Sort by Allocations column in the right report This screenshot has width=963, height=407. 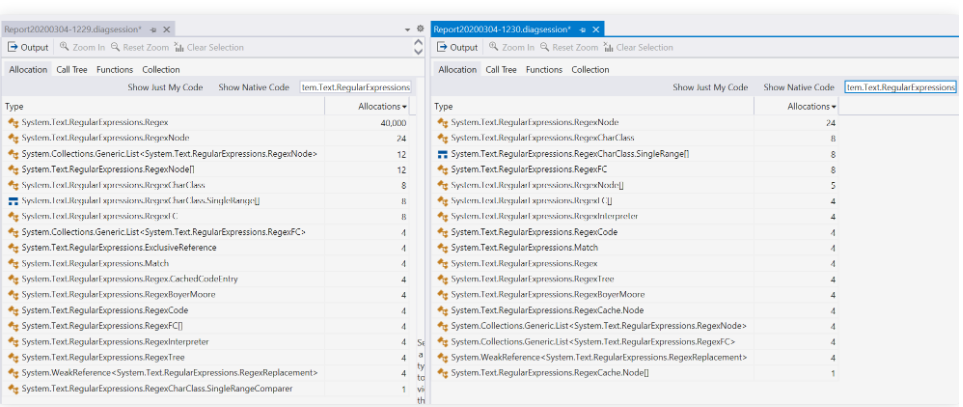coord(811,106)
